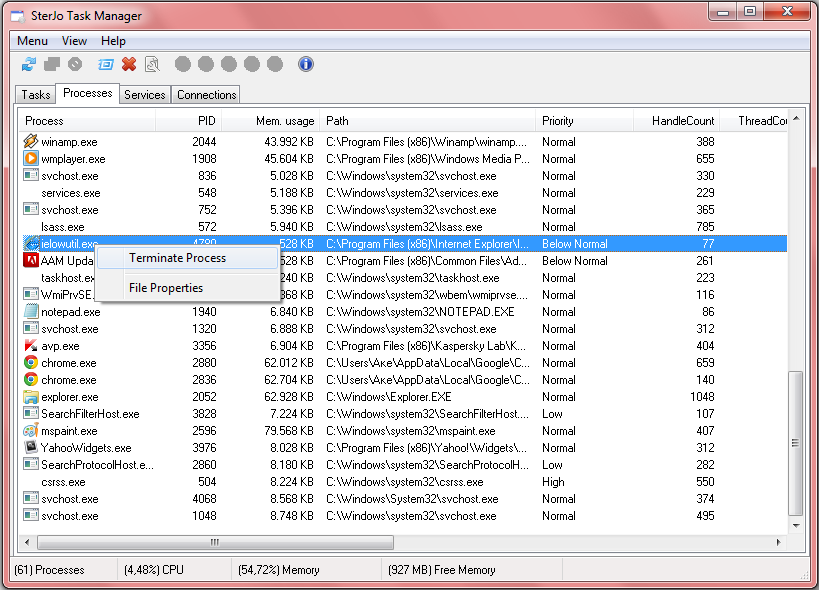This screenshot has width=819, height=590.
Task: Sort by the HandleCount column header
Action: 677,121
